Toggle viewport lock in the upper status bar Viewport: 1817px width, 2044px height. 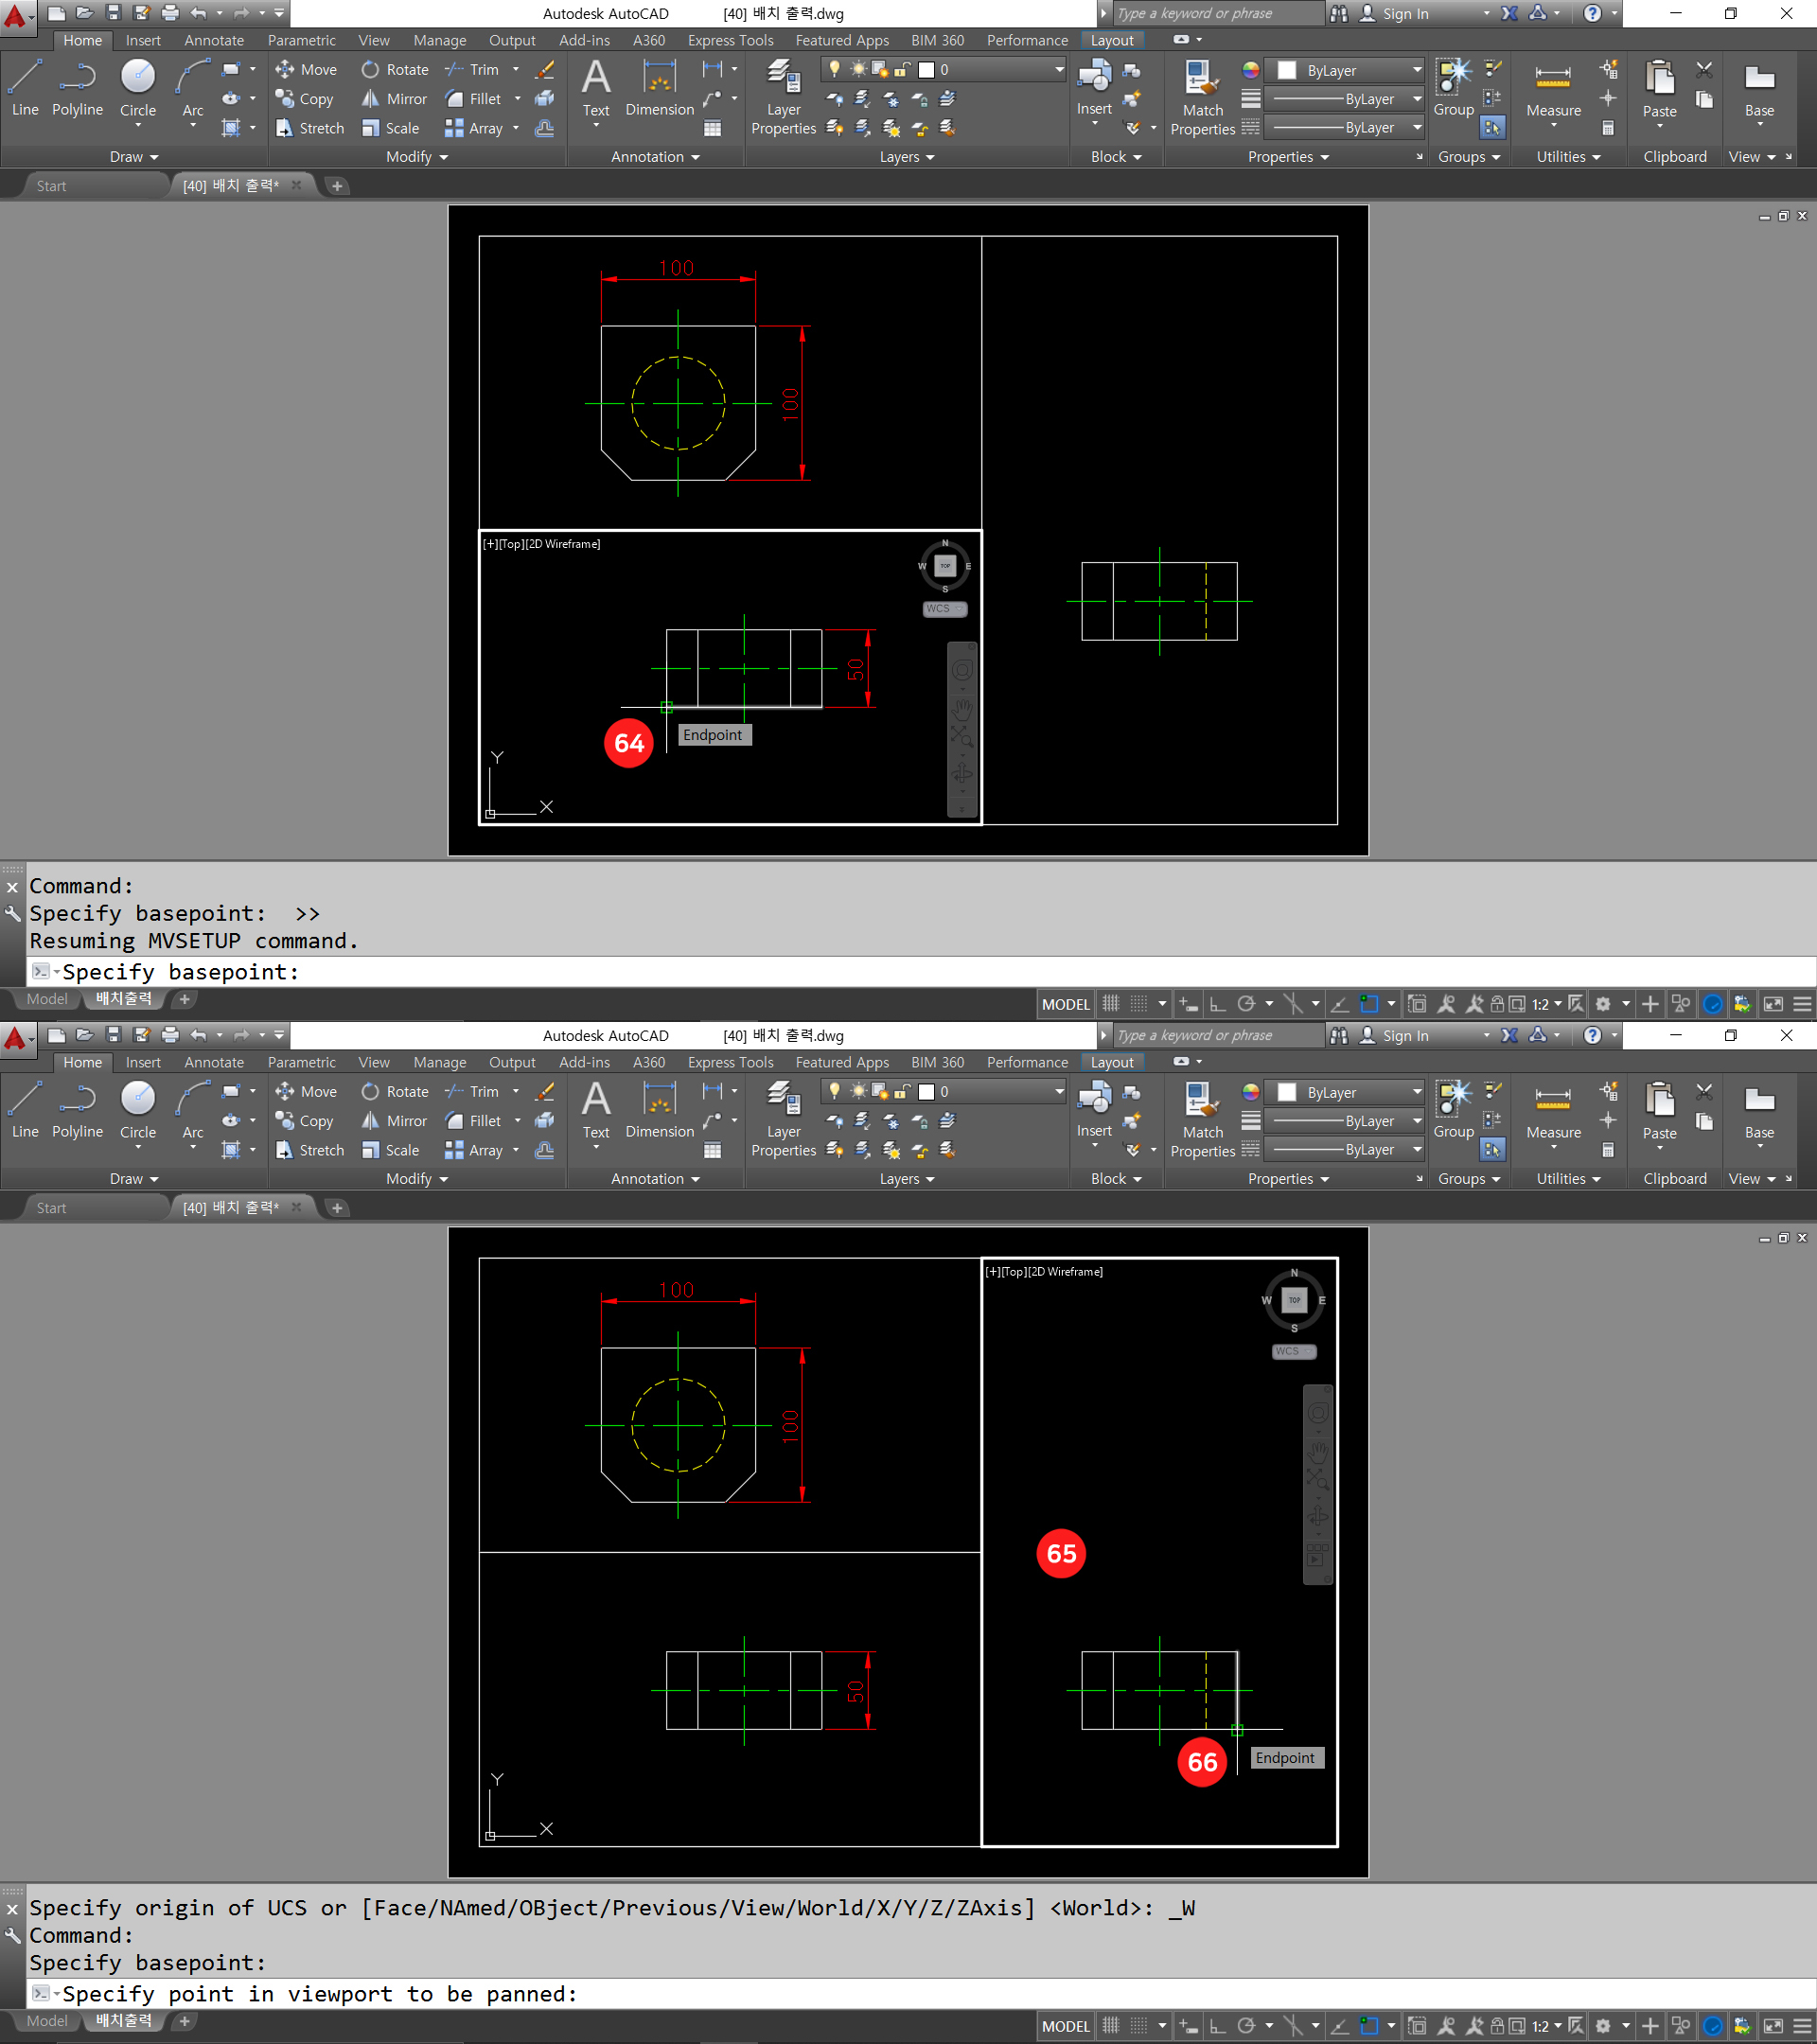[x=1497, y=1003]
